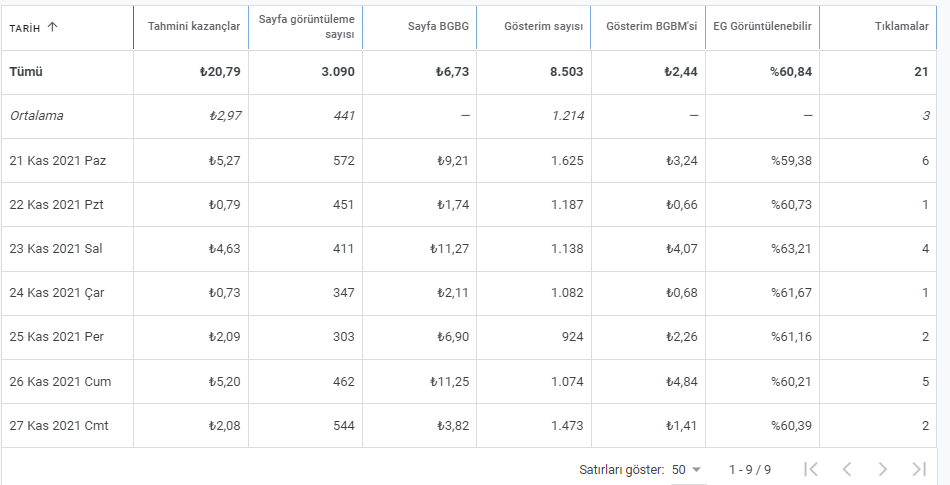Select the 21 Kas 2021 Paz row
Viewport: 950px width, 485px height.
(x=469, y=160)
